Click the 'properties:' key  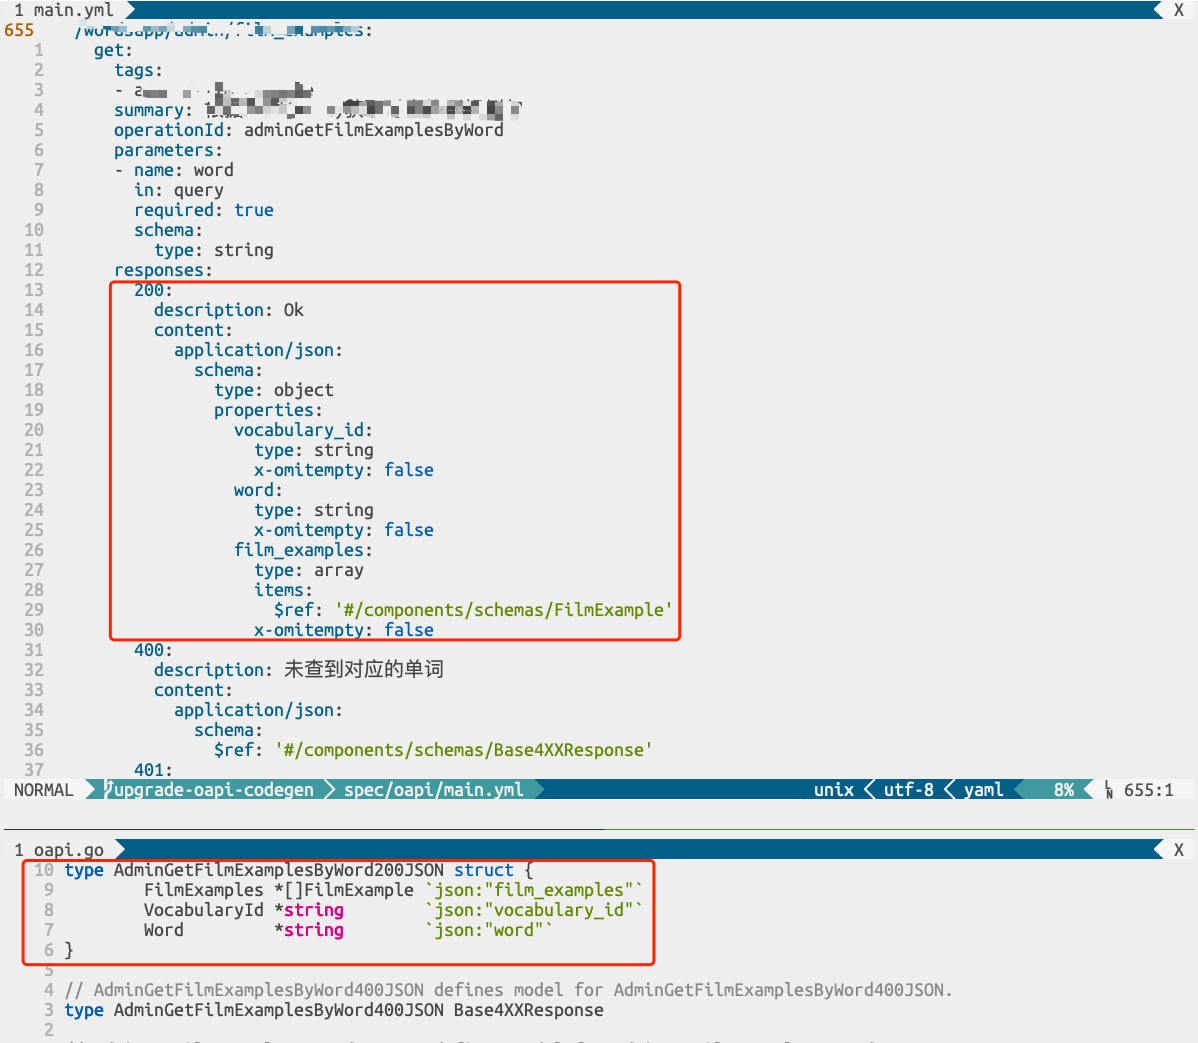[268, 410]
